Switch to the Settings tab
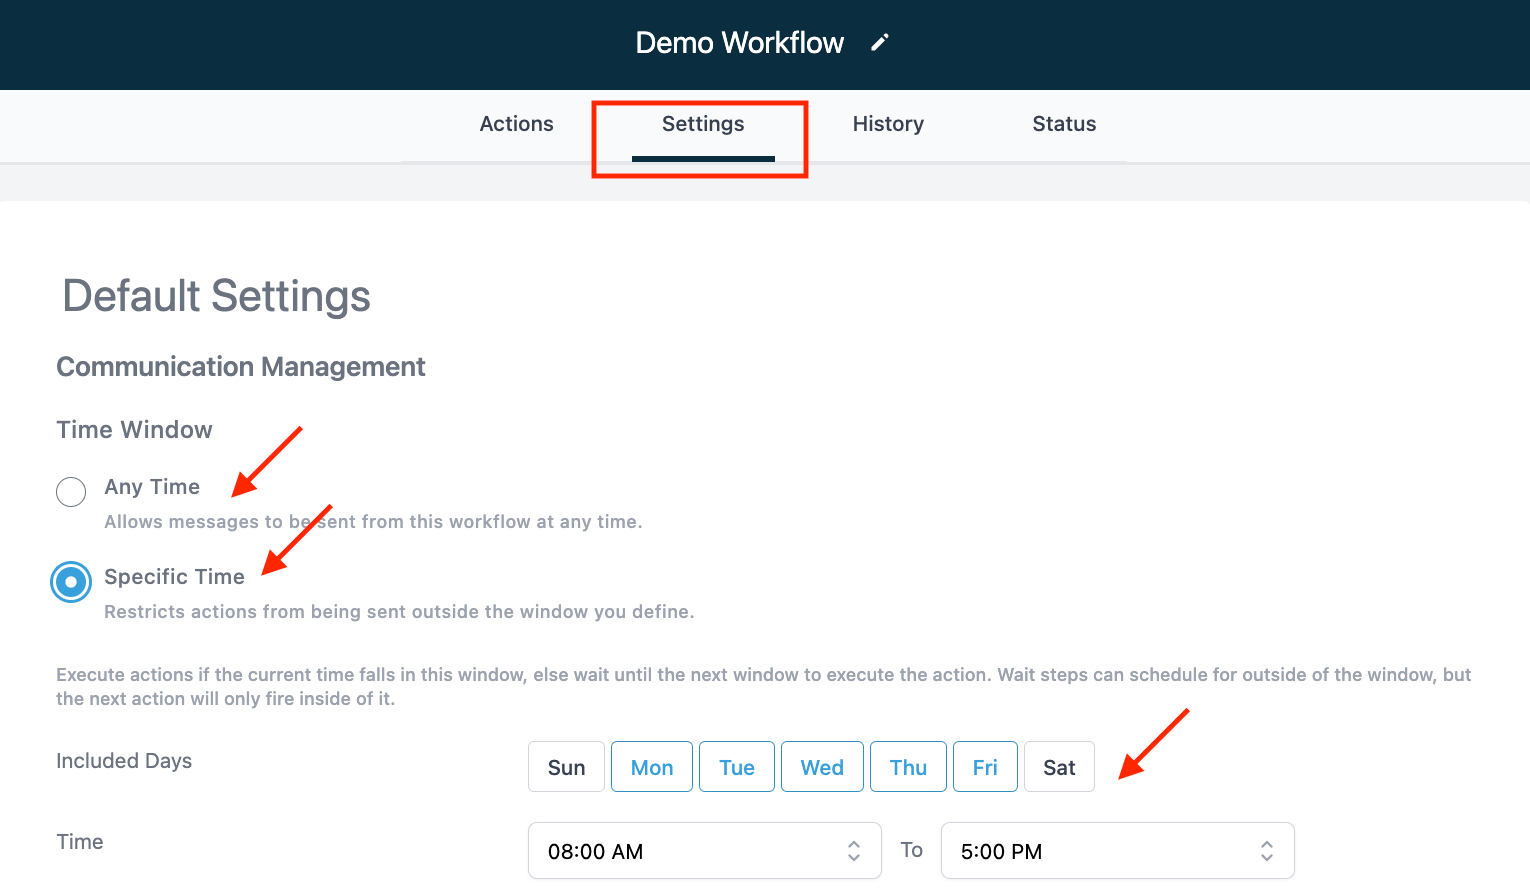1530x892 pixels. [x=703, y=124]
